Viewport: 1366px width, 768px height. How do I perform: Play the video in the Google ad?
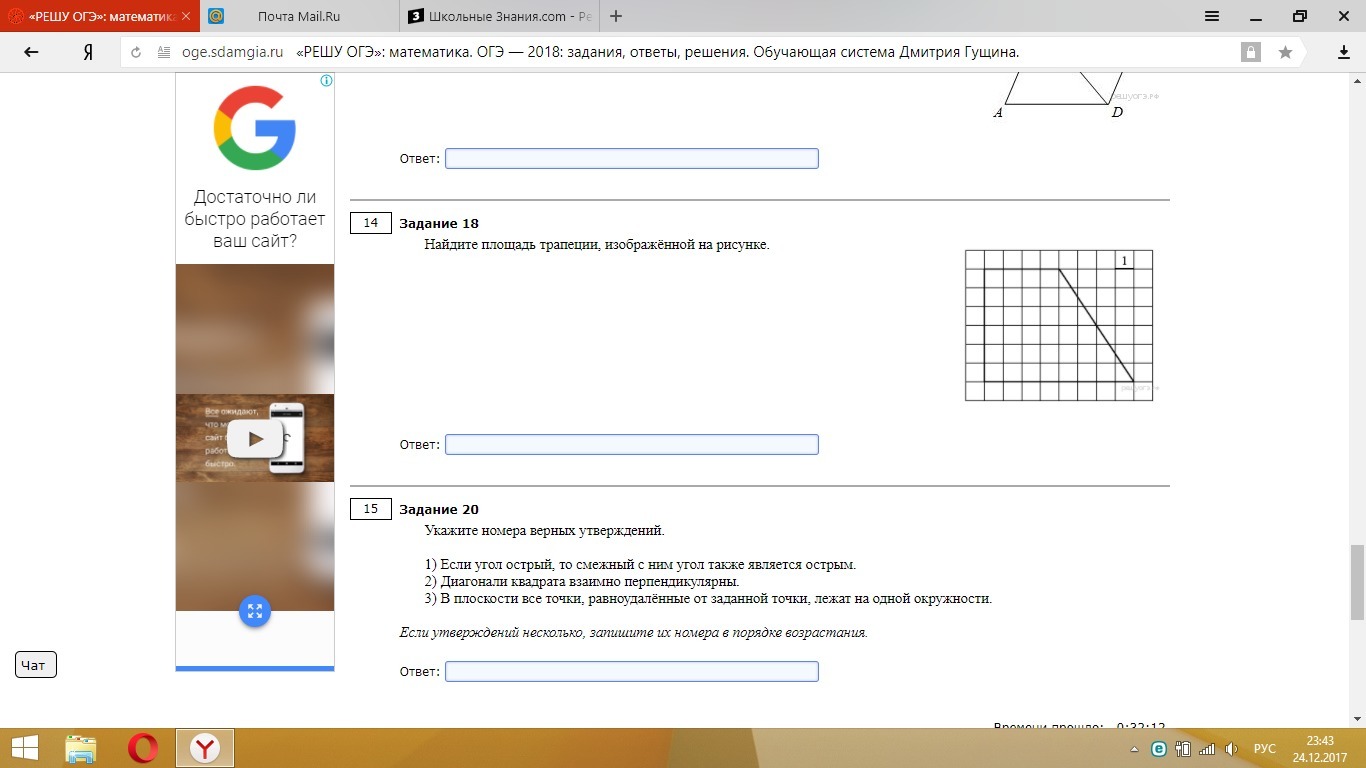(x=256, y=438)
